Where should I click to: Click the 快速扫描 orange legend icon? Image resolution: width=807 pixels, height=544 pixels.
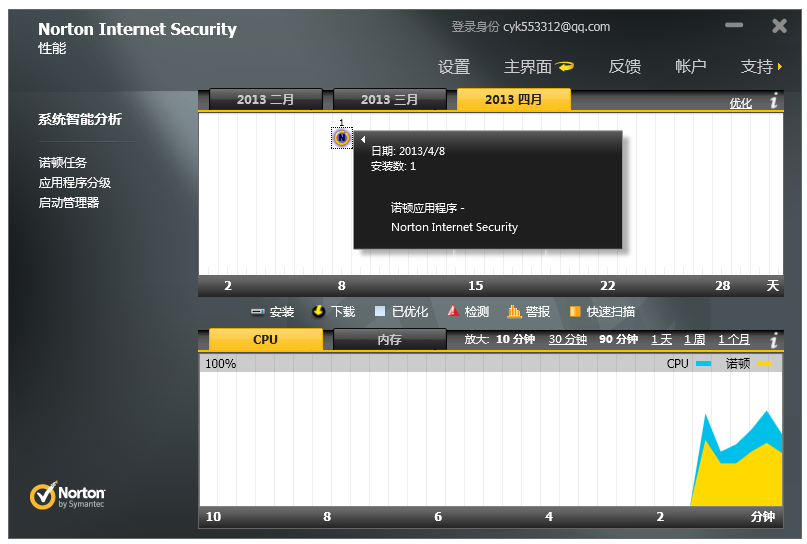(575, 311)
